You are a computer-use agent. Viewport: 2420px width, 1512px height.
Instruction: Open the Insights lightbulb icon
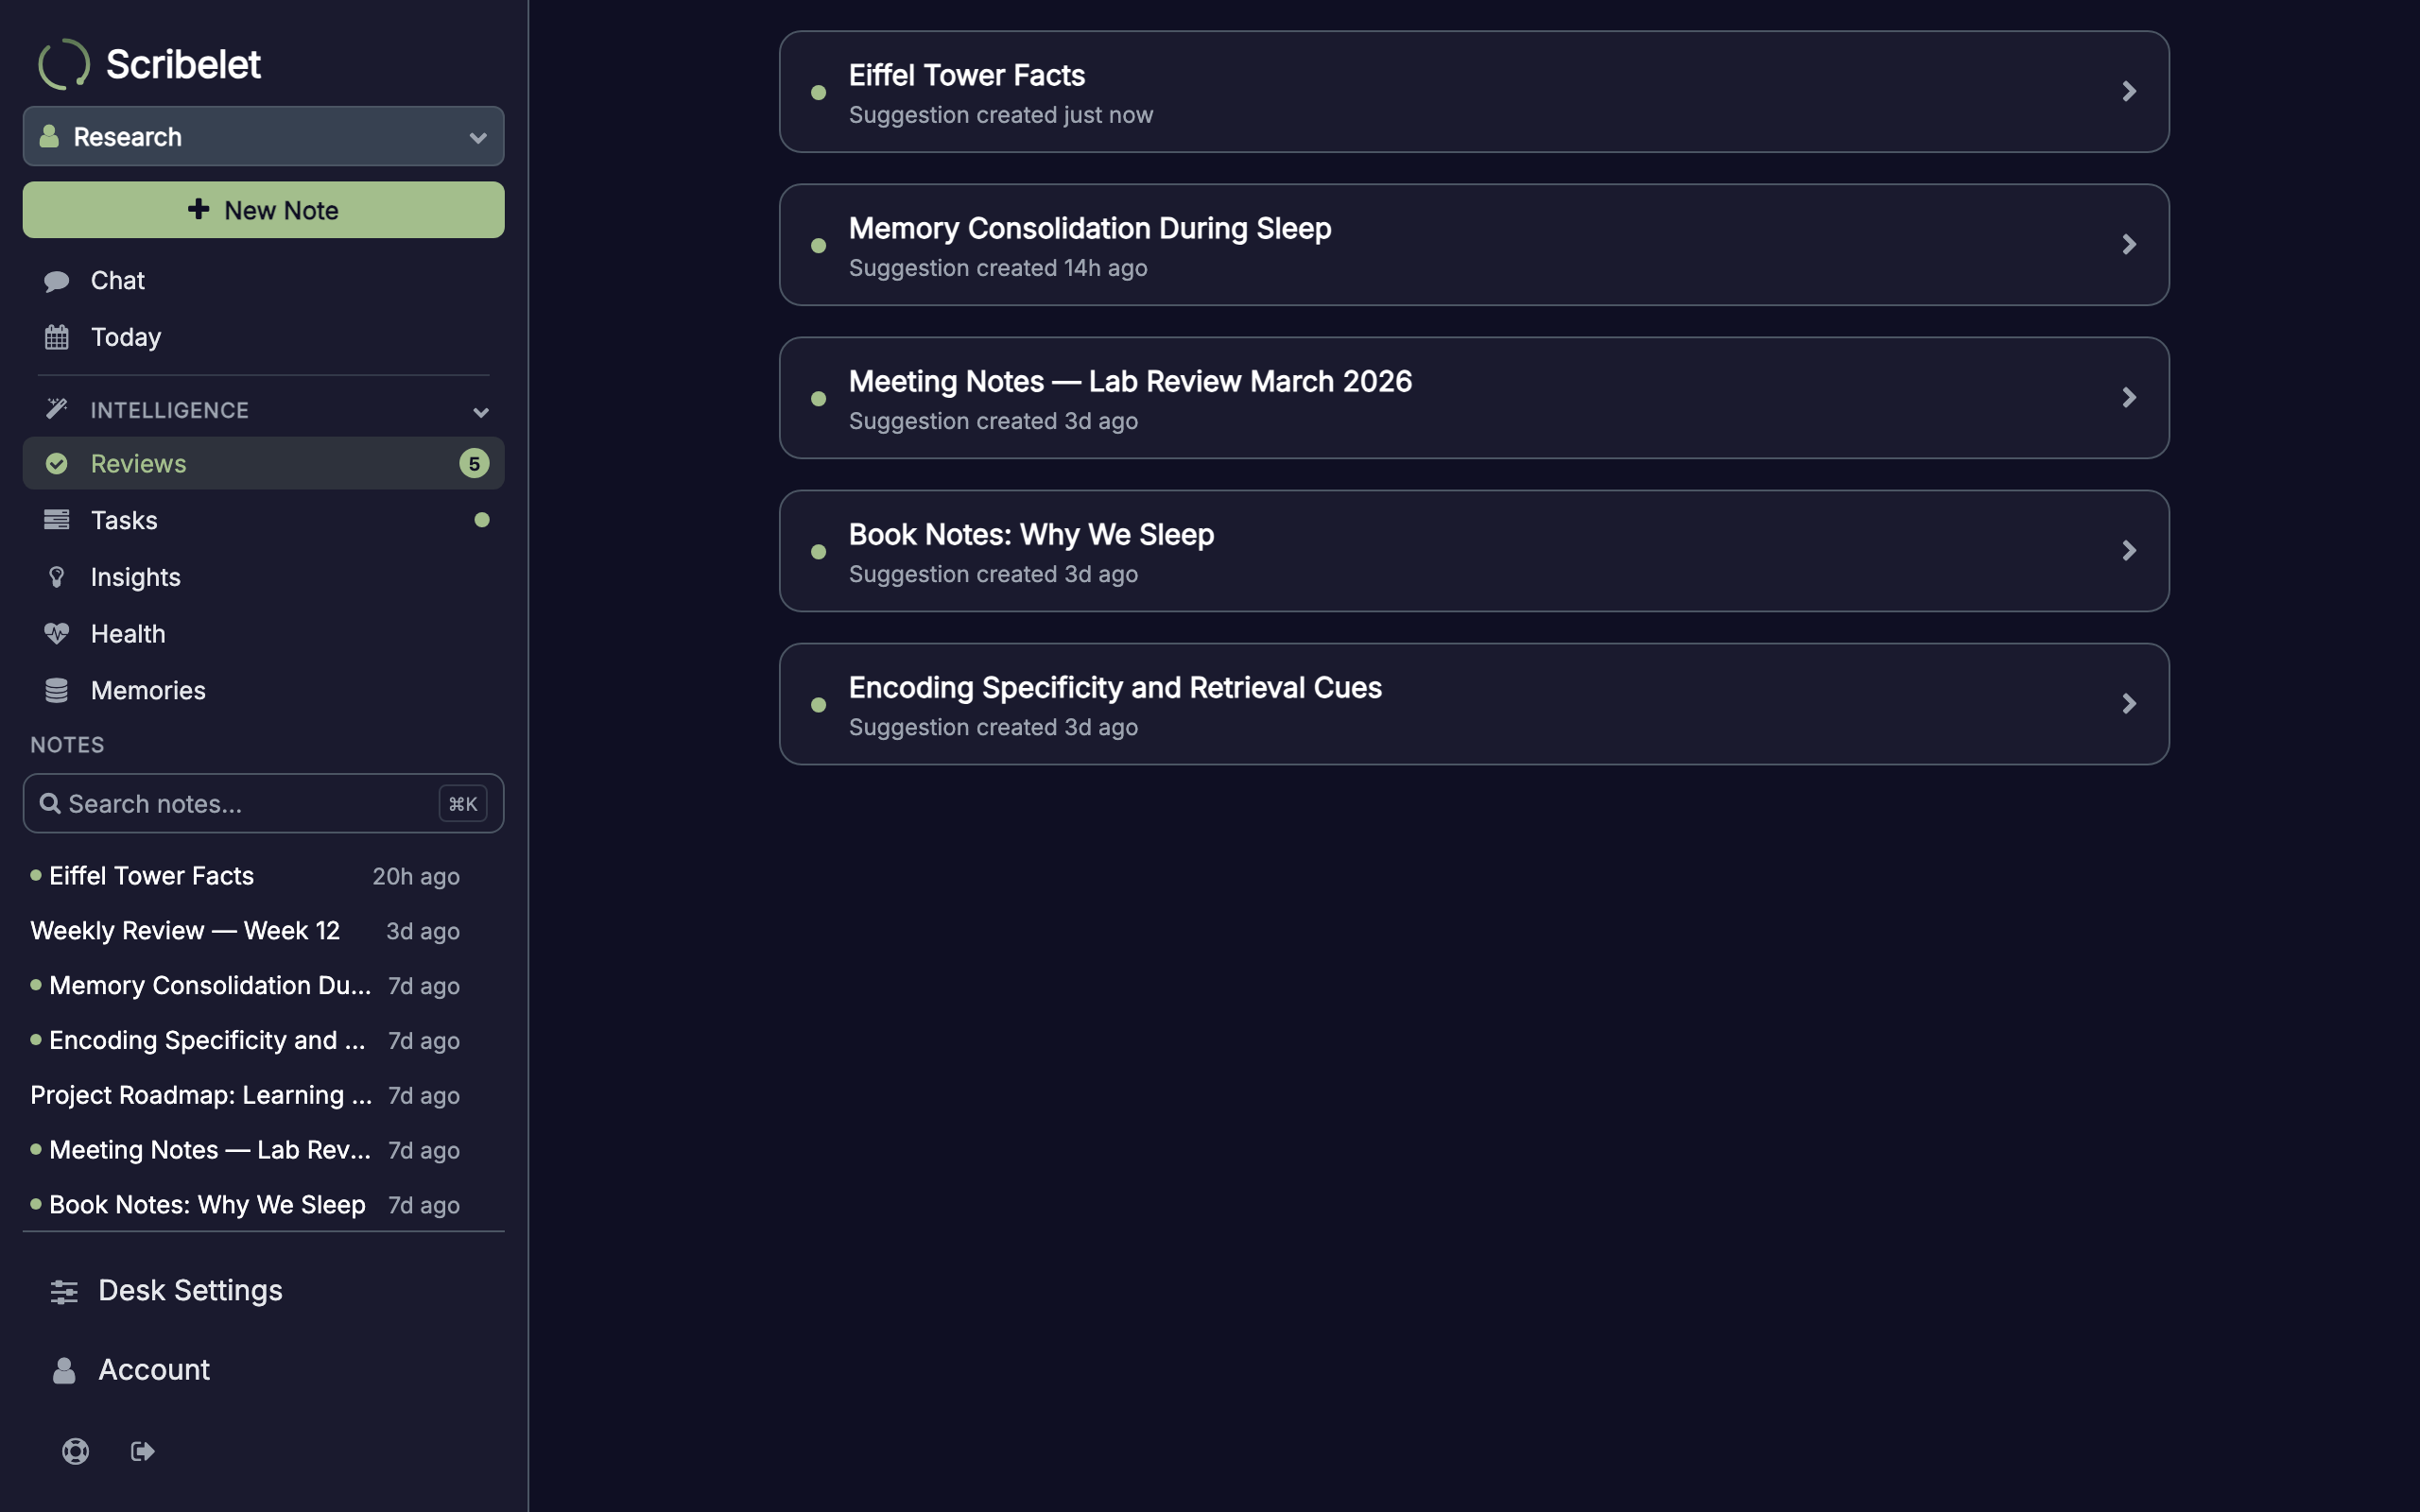[x=57, y=577]
